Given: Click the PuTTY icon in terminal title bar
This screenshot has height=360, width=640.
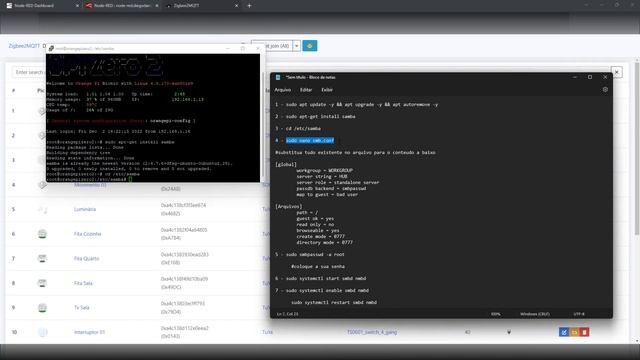Looking at the screenshot, I should 51,49.
